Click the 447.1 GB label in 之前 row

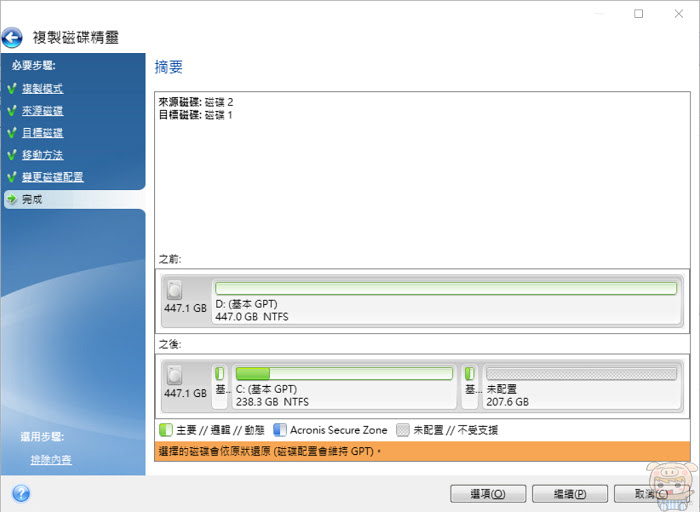[x=185, y=308]
